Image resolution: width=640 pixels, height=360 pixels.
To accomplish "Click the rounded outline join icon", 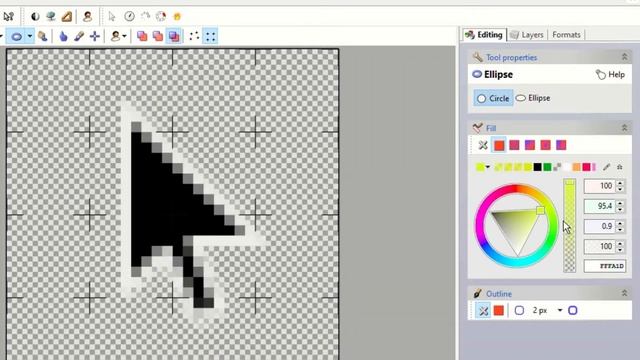I will (x=519, y=311).
